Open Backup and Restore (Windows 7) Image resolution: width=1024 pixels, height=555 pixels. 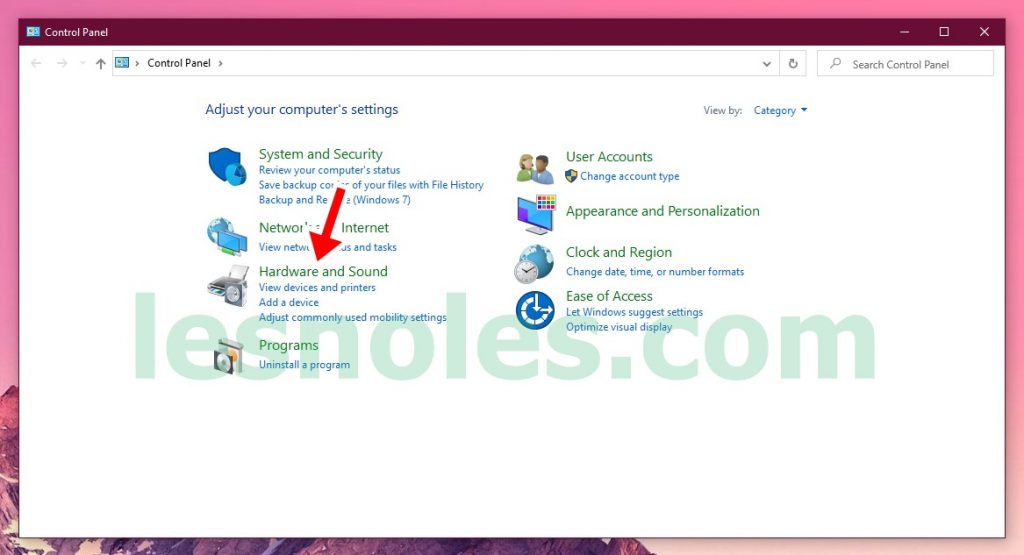pyautogui.click(x=334, y=200)
